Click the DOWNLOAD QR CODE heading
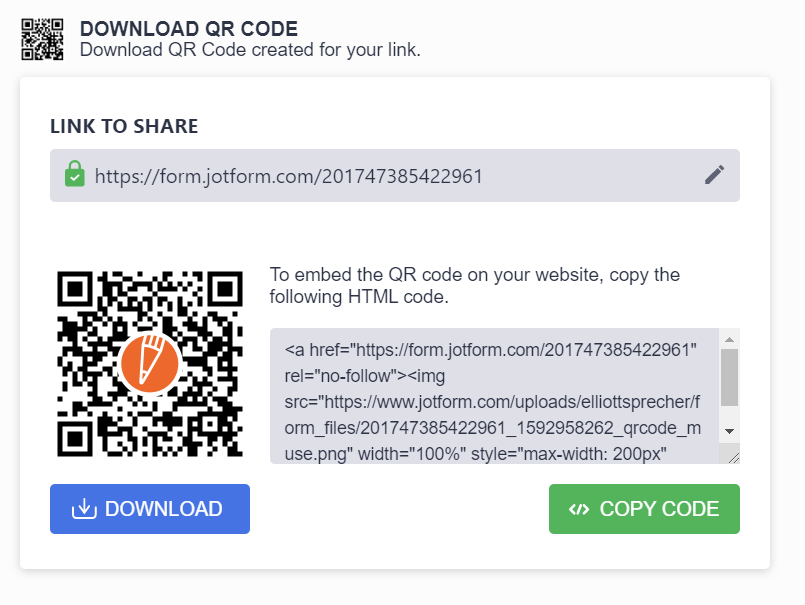Viewport: 805px width, 605px height. [189, 29]
